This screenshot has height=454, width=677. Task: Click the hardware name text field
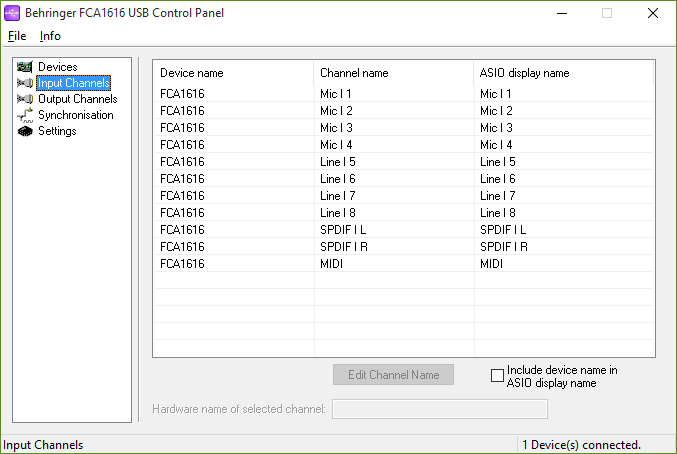(x=439, y=409)
